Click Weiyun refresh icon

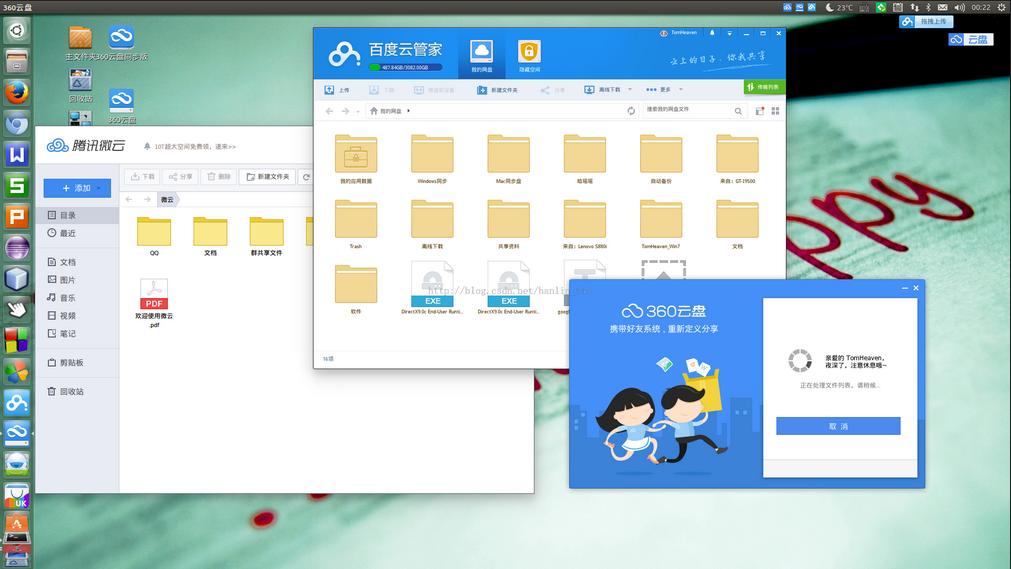tap(306, 177)
